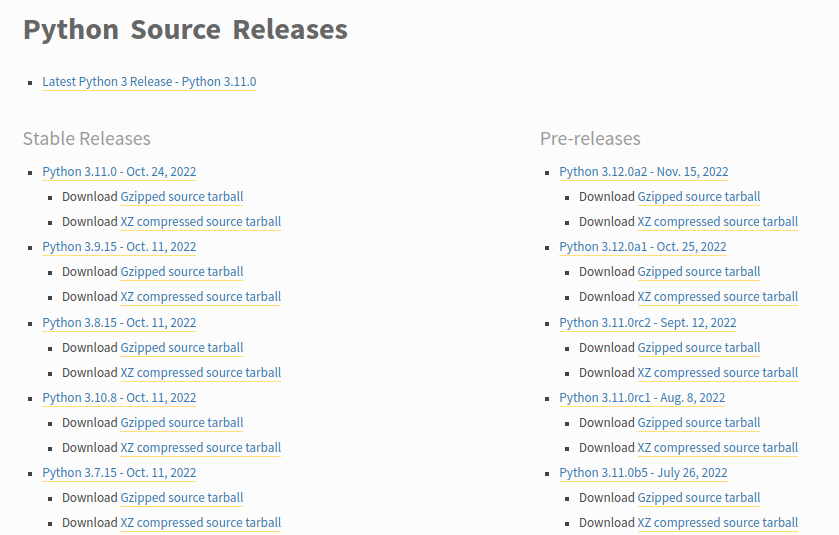Open Python 3.8.15 - Oct. 11, 2022 release
839x535 pixels.
point(119,323)
